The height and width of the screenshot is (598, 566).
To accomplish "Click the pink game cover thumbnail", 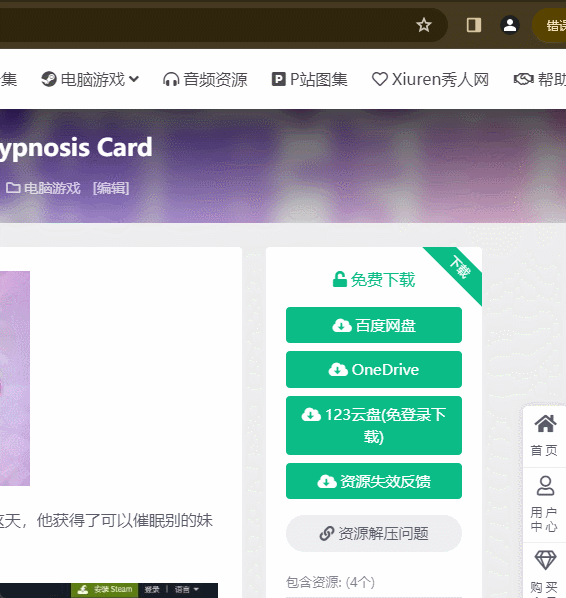I will (x=15, y=378).
